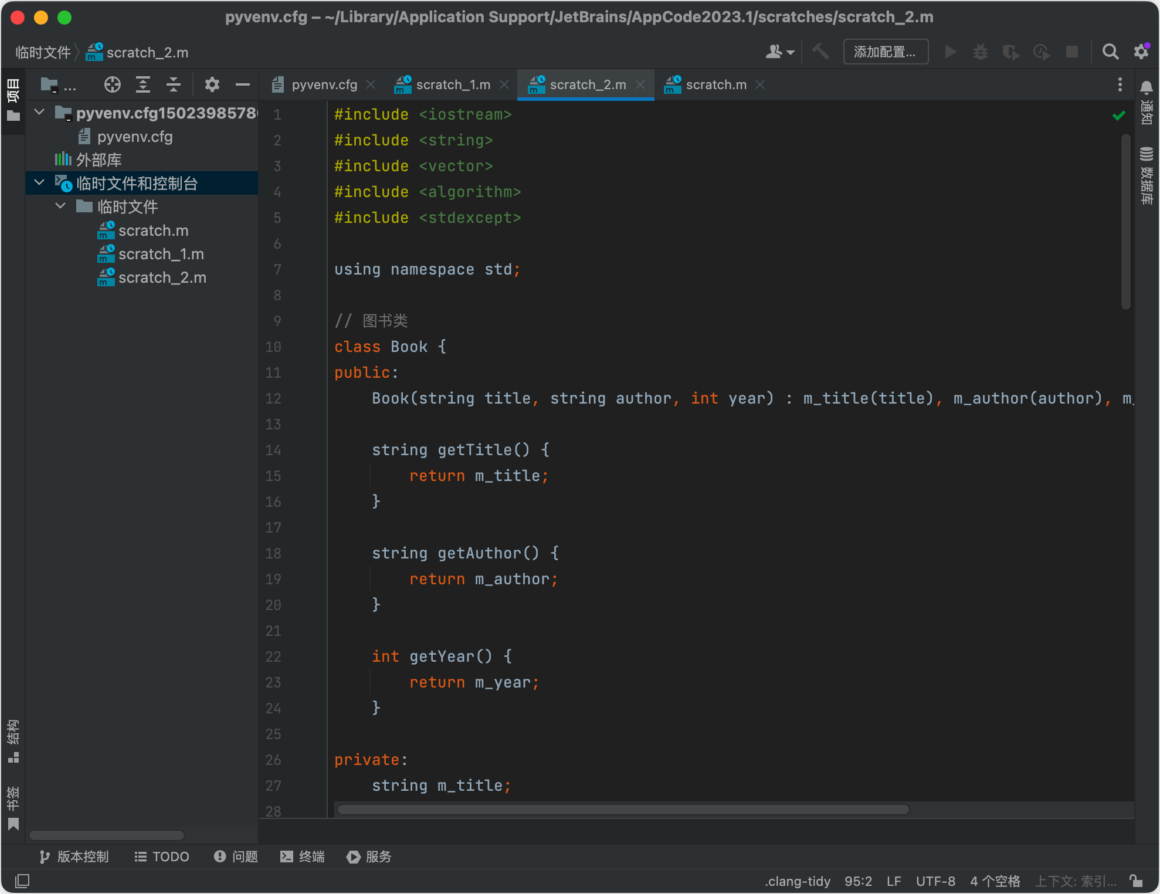Run with coverage icon

pyautogui.click(x=1011, y=52)
